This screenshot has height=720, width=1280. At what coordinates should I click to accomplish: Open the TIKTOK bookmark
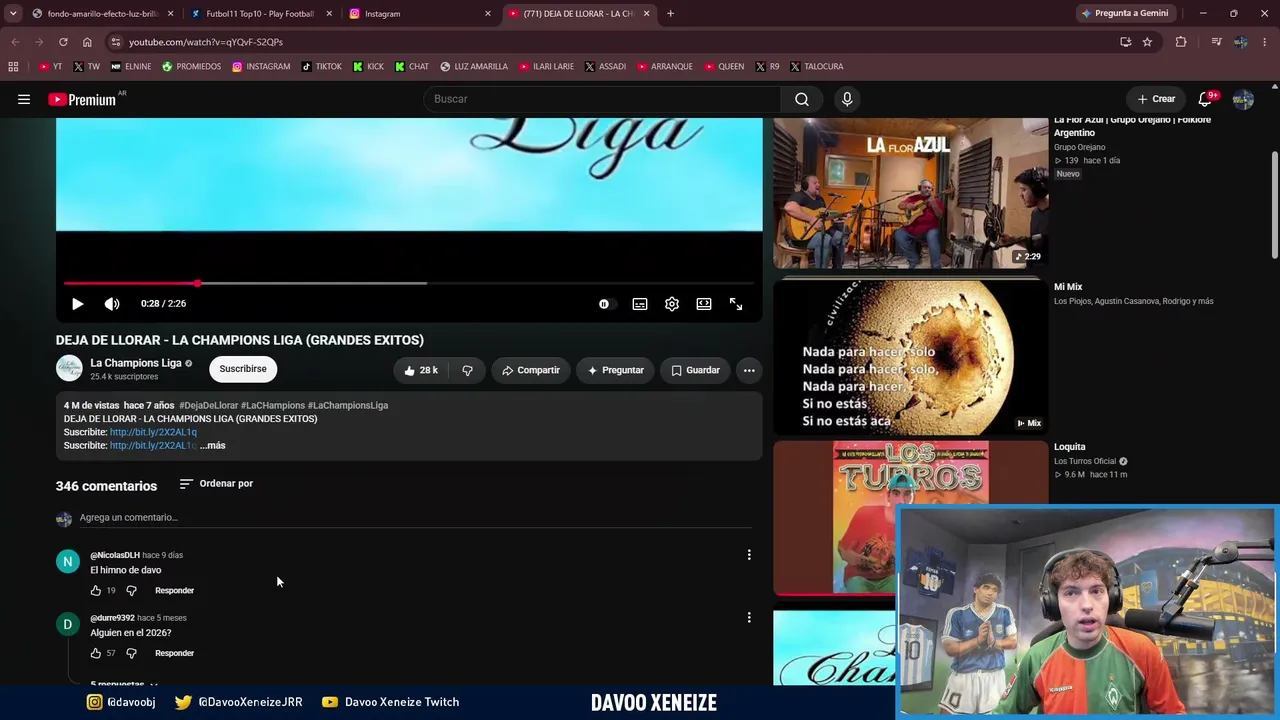pos(321,67)
